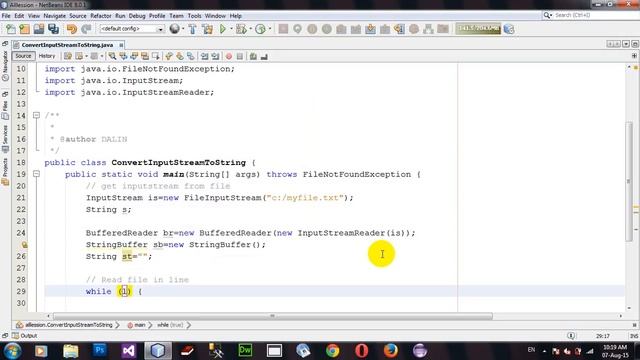
Task: Switch to the Source editor view
Action: [x=23, y=56]
